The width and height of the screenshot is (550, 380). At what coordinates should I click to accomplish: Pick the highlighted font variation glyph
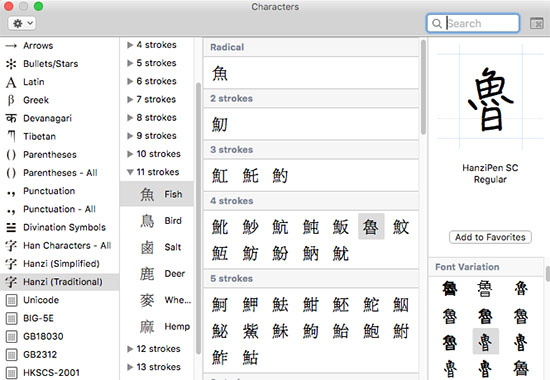pyautogui.click(x=485, y=342)
